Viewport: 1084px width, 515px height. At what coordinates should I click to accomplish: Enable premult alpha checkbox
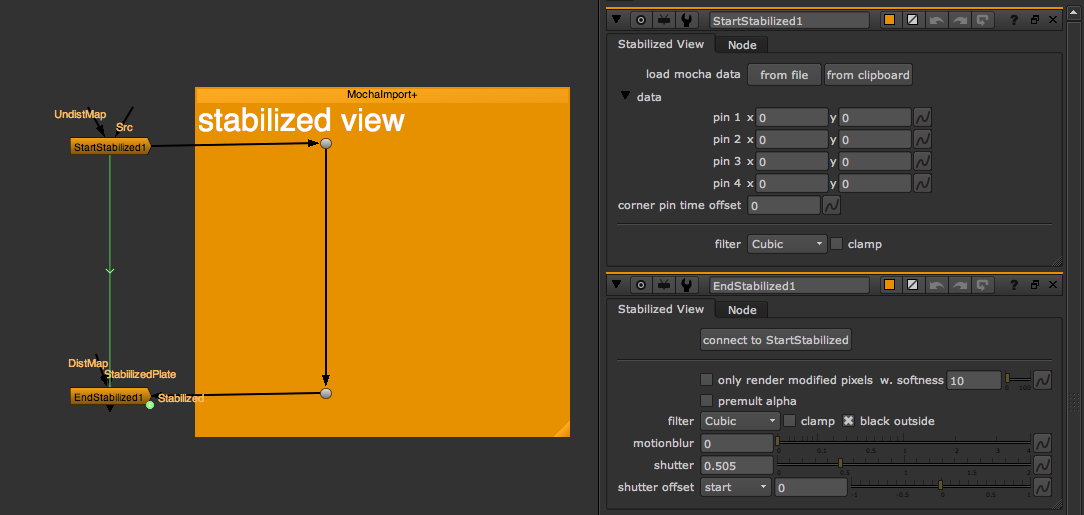pyautogui.click(x=707, y=400)
